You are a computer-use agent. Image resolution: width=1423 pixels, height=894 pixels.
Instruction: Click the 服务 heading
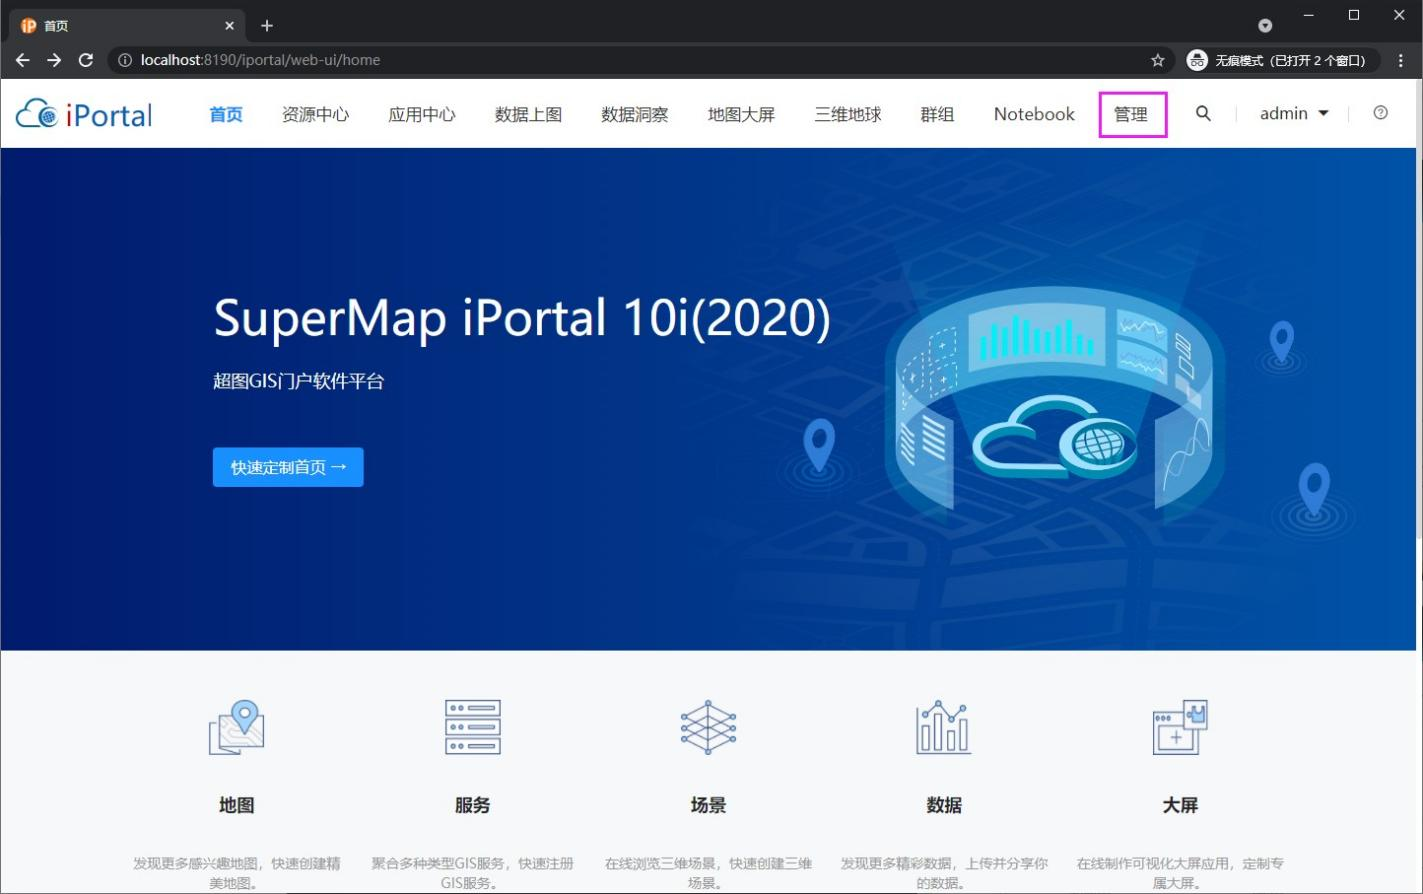point(473,805)
